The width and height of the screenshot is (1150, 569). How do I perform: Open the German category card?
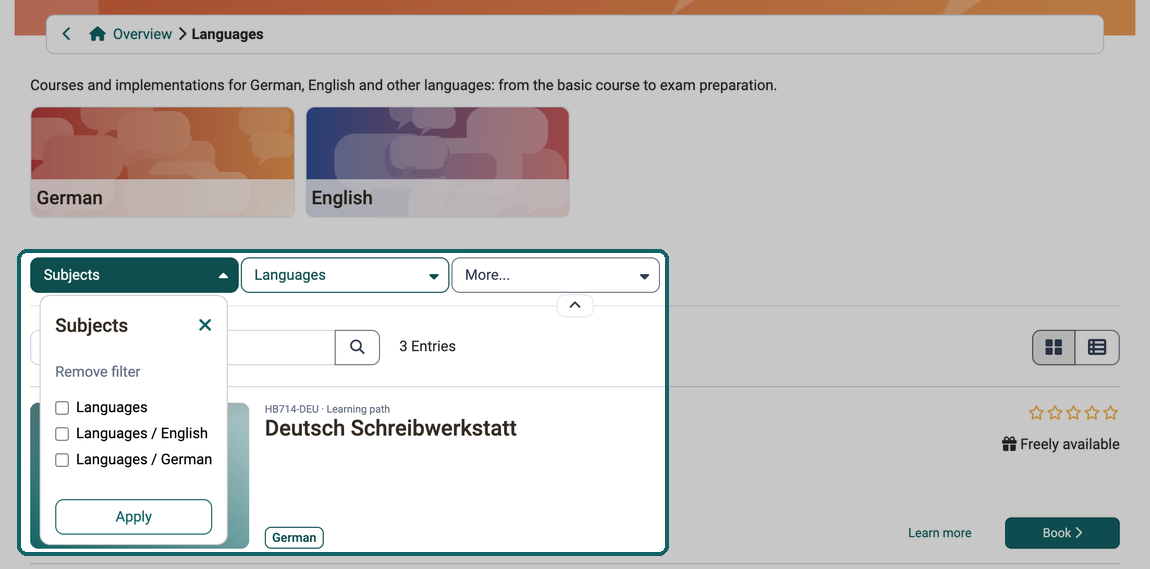162,162
